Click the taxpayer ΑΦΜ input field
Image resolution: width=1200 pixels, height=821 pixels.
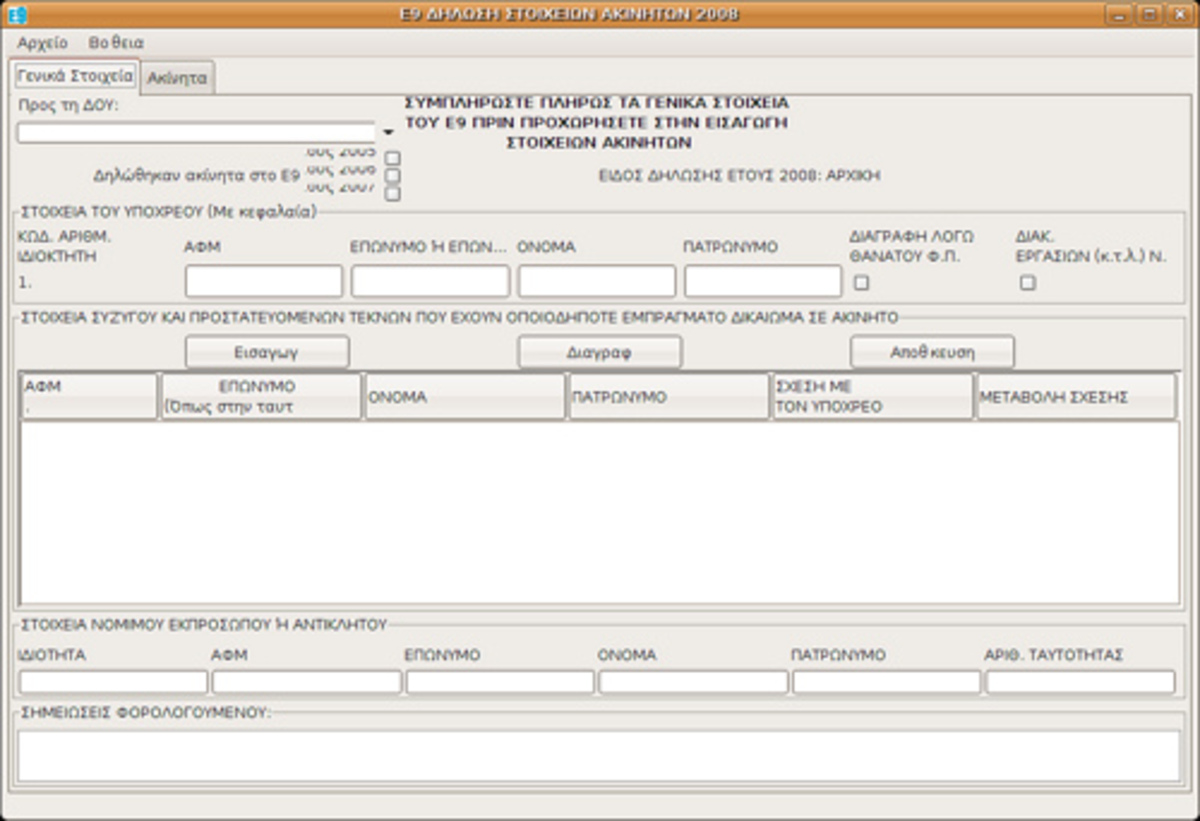264,282
